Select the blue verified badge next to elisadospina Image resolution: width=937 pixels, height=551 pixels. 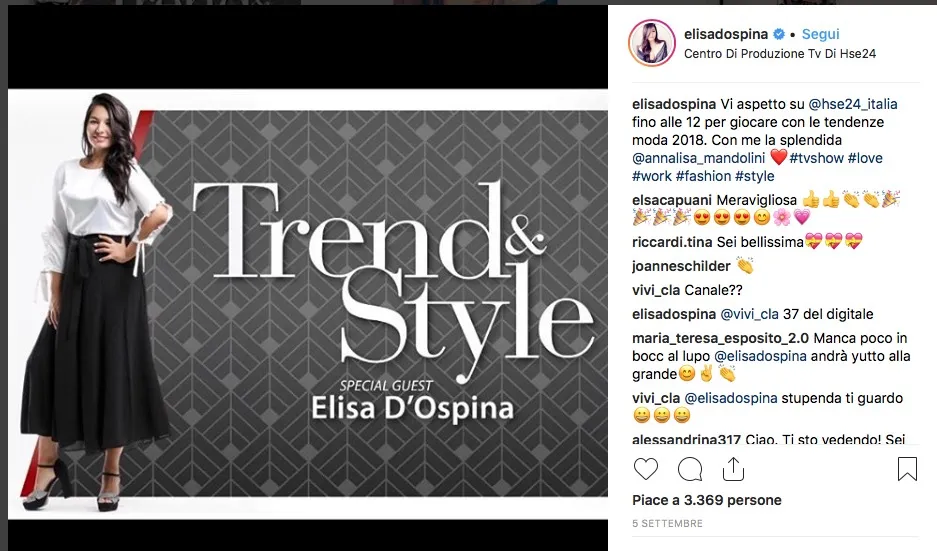[x=779, y=34]
